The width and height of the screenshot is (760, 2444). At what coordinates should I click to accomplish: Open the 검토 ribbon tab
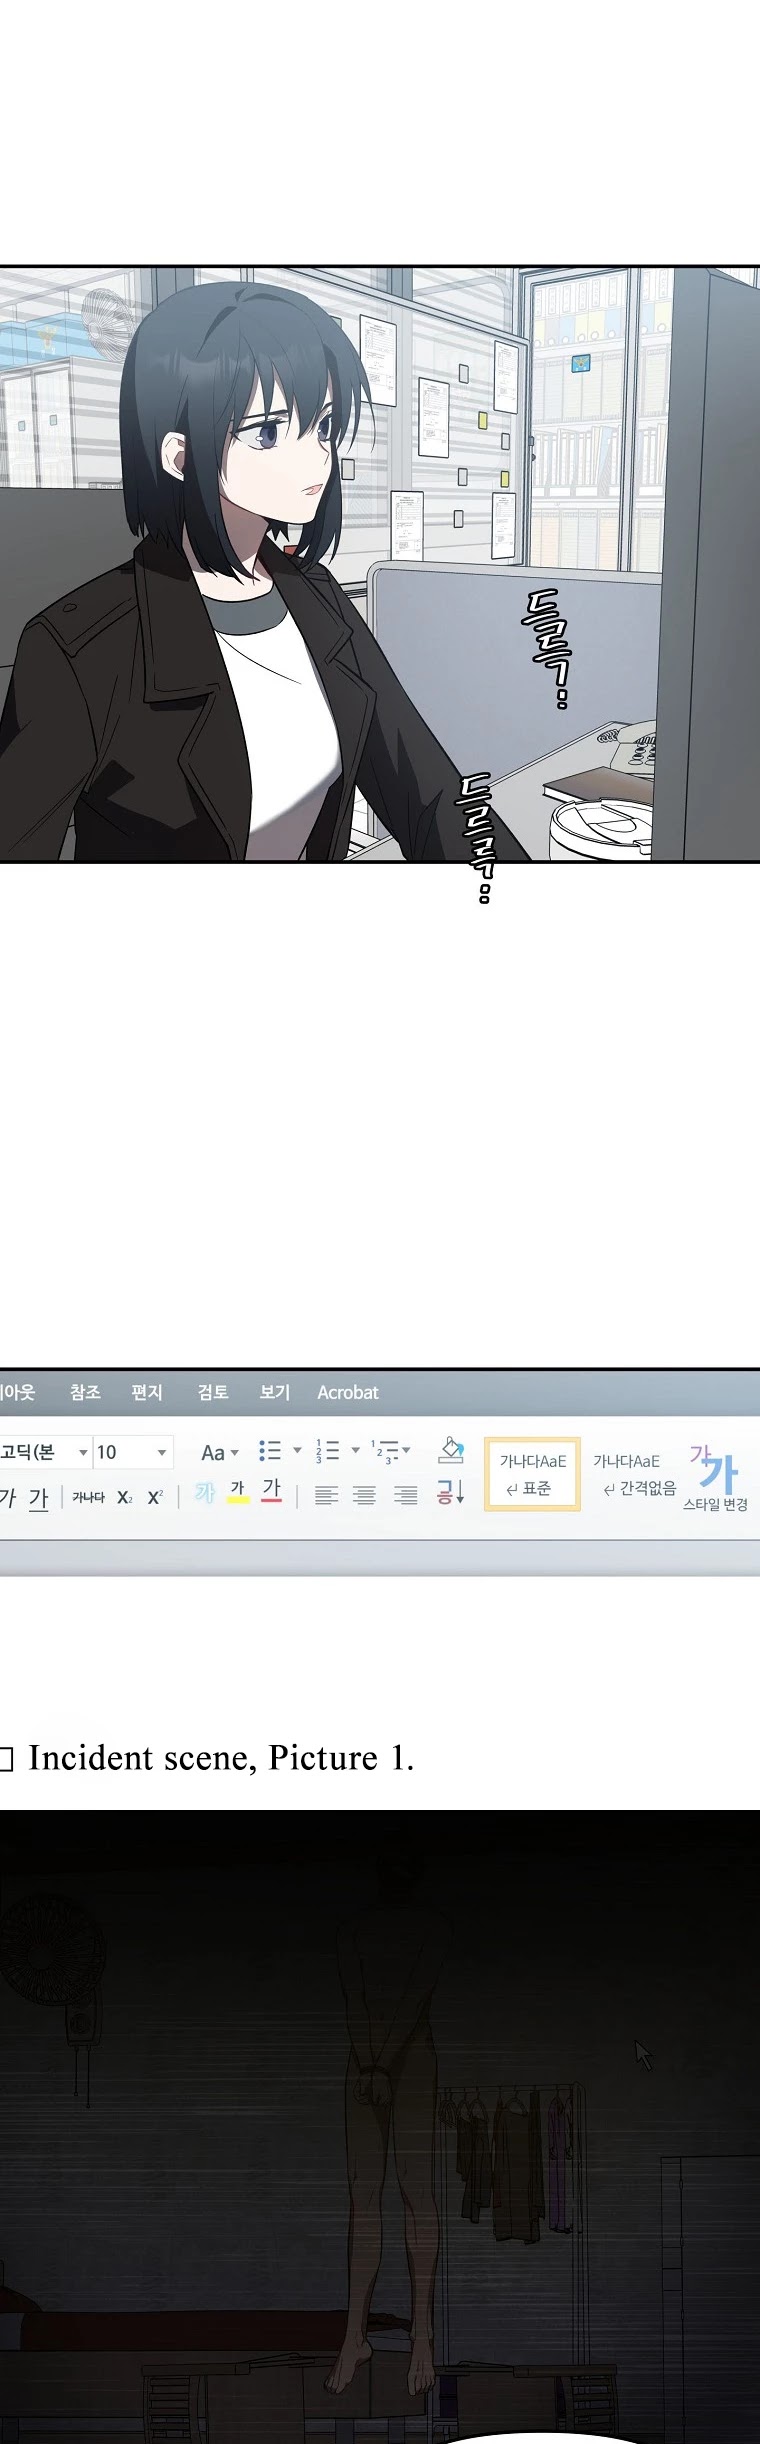pyautogui.click(x=213, y=1392)
